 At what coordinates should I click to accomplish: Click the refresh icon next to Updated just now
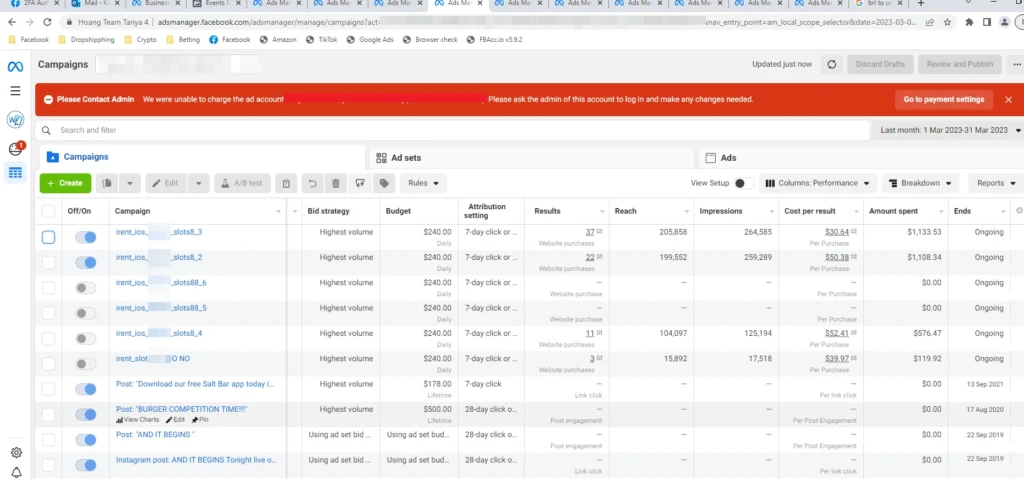831,64
